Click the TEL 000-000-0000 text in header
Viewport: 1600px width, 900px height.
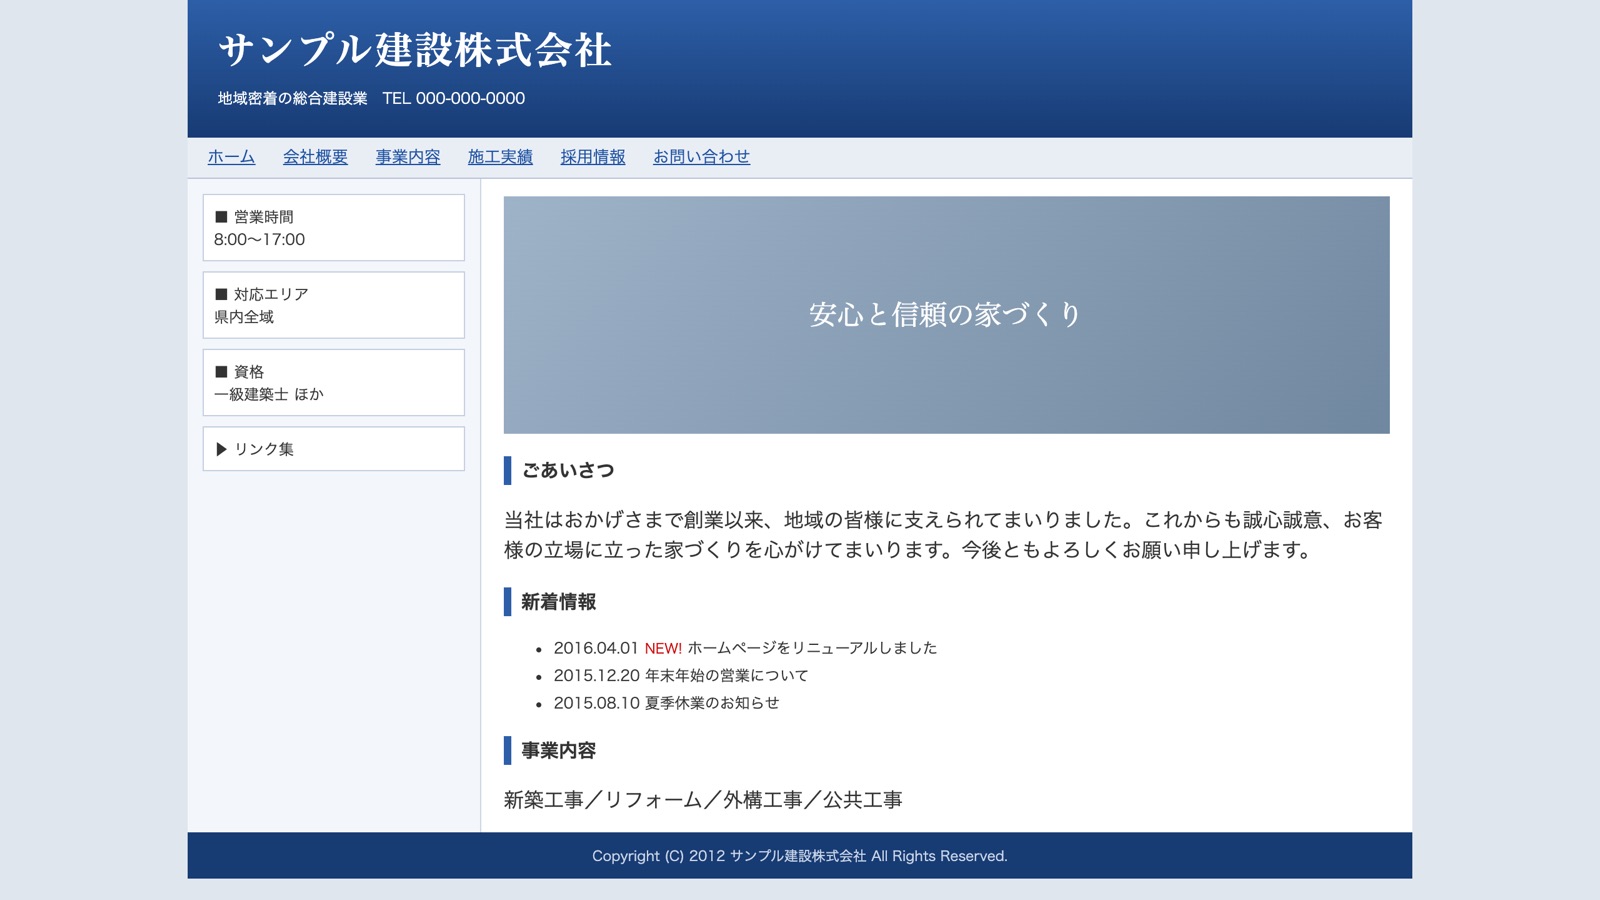pos(453,98)
